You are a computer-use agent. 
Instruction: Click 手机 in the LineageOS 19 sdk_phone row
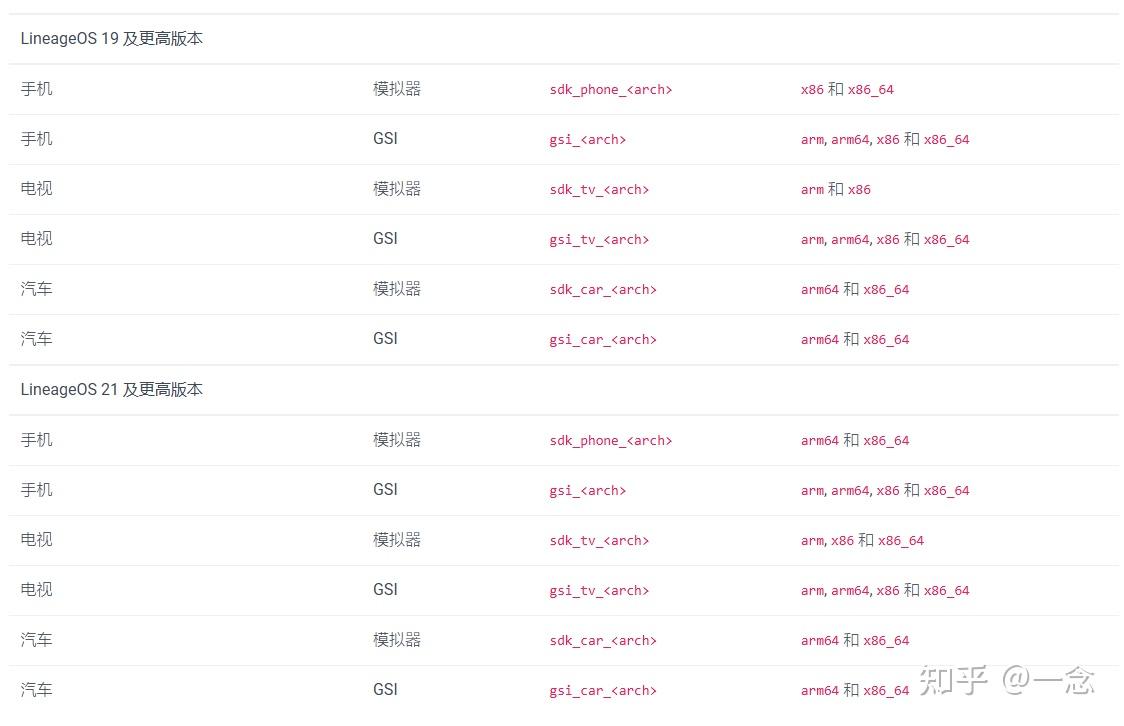point(37,89)
